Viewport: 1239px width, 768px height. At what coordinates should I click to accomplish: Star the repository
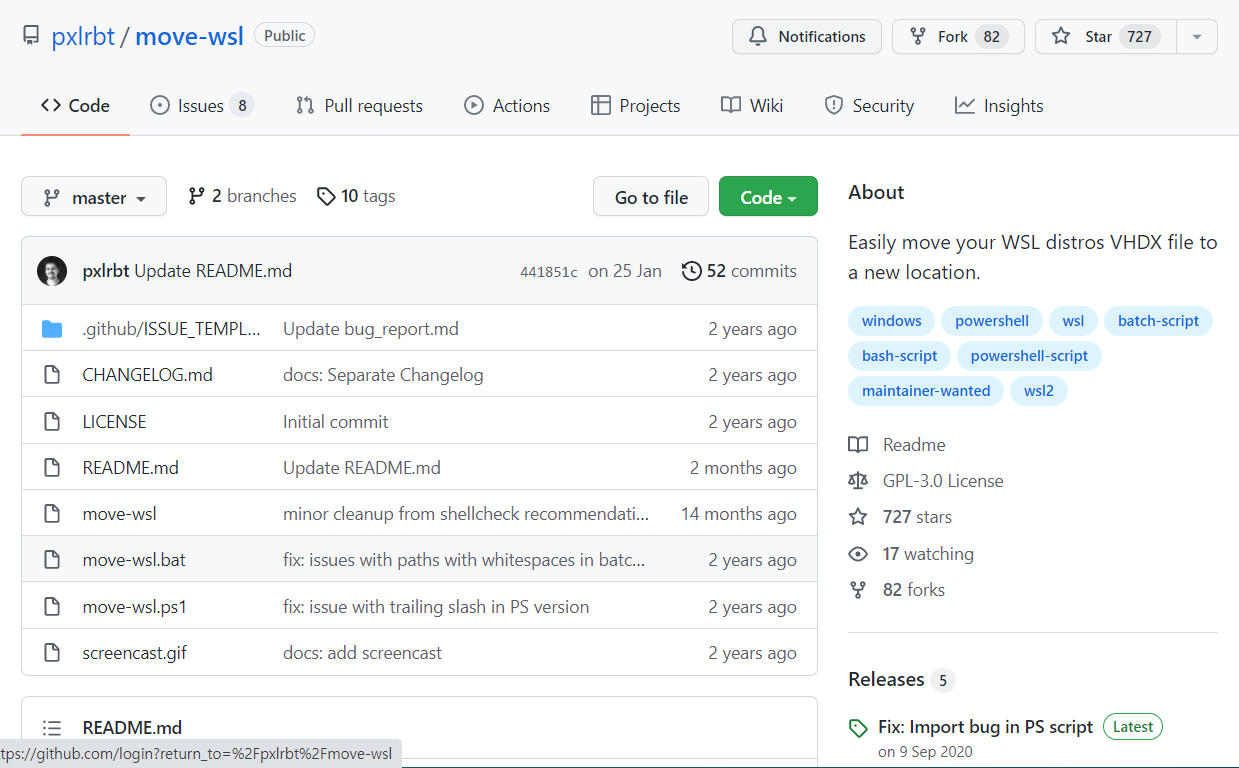tap(1105, 37)
